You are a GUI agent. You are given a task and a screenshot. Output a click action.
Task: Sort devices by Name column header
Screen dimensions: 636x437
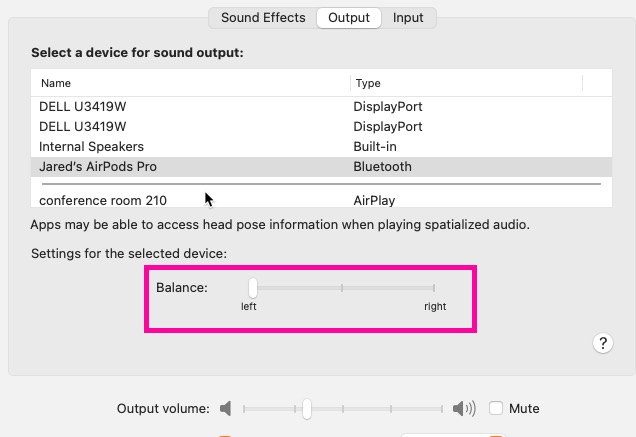coord(56,83)
